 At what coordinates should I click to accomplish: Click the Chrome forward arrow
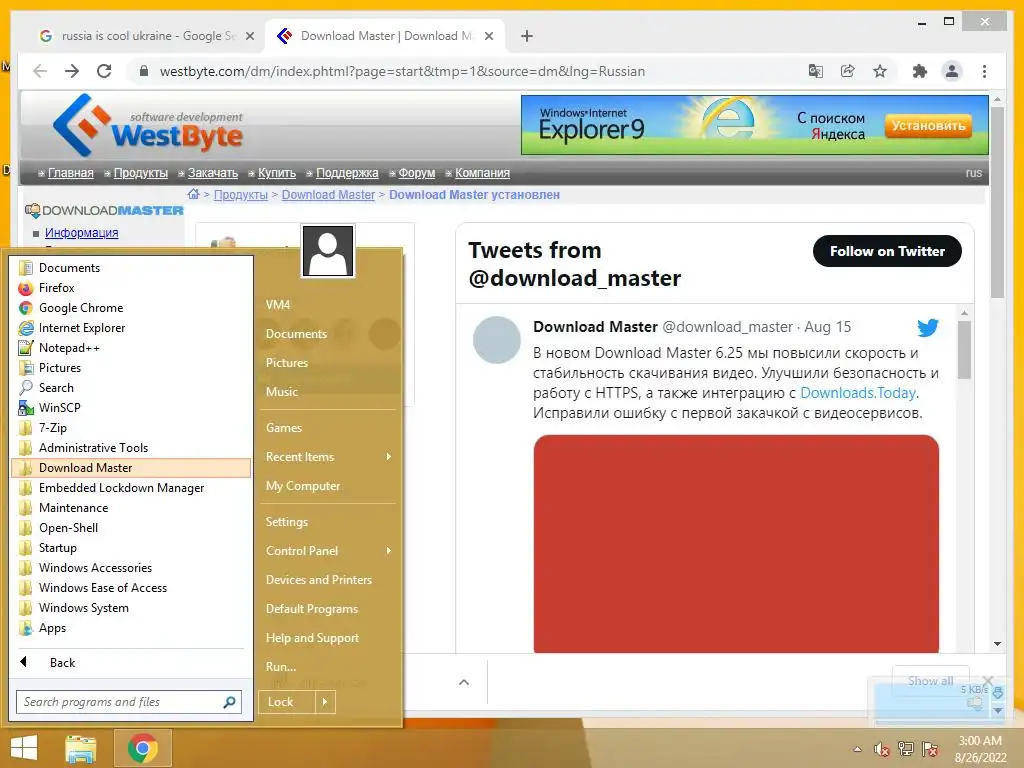point(72,71)
